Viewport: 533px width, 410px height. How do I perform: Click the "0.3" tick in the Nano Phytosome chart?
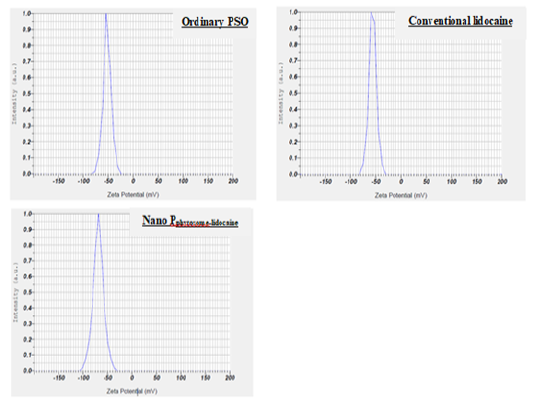pos(28,324)
